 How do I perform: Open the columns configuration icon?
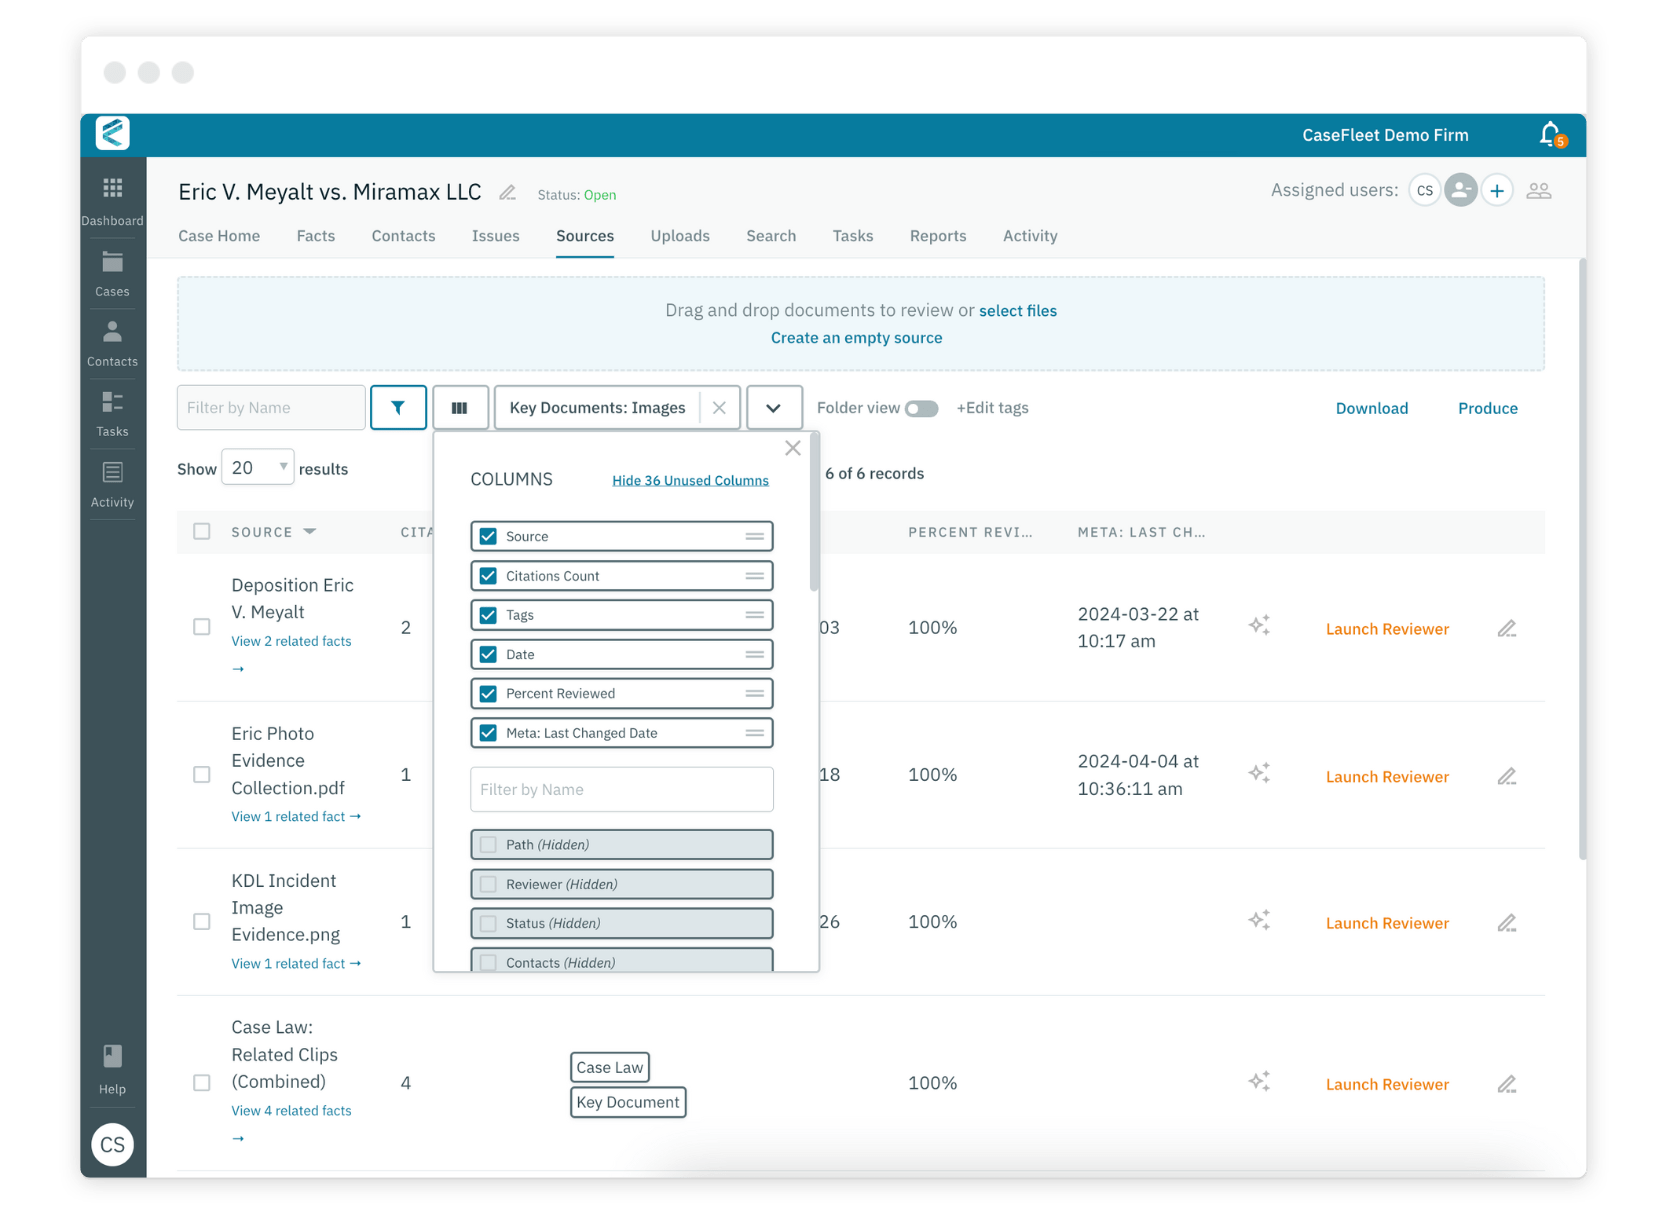(460, 407)
